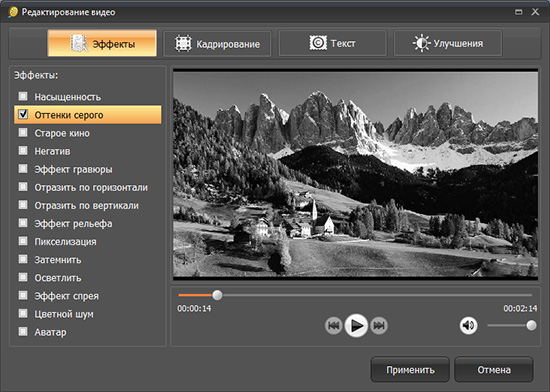Skip to next frame button

379,326
